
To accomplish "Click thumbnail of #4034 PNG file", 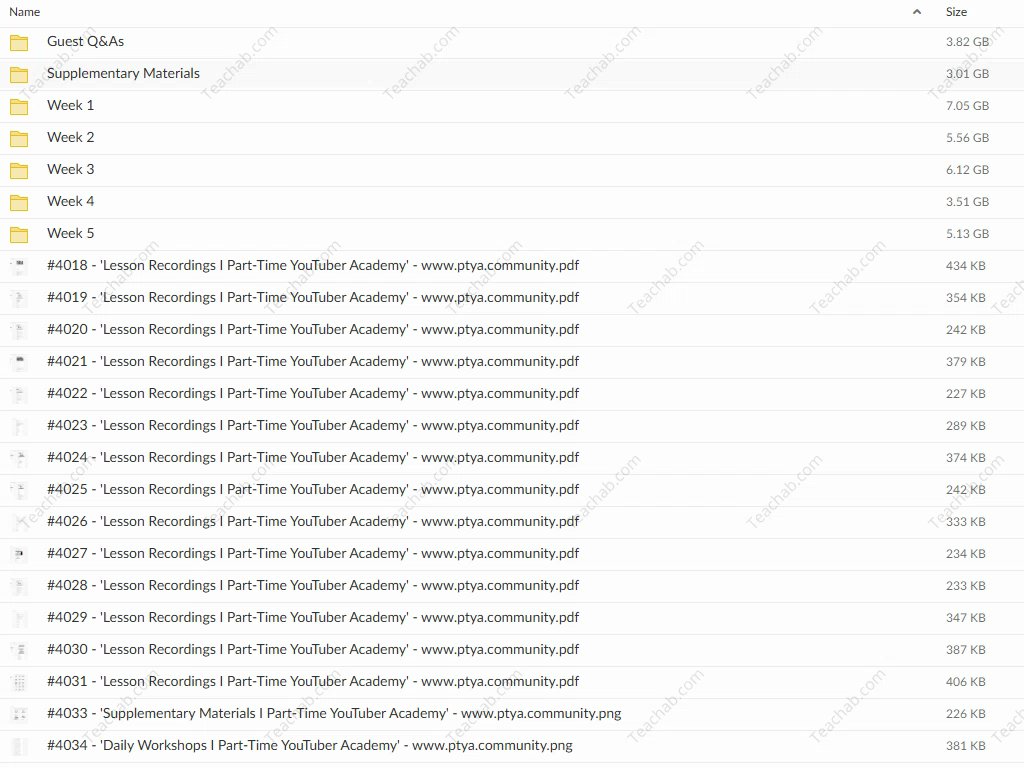I will pos(20,746).
